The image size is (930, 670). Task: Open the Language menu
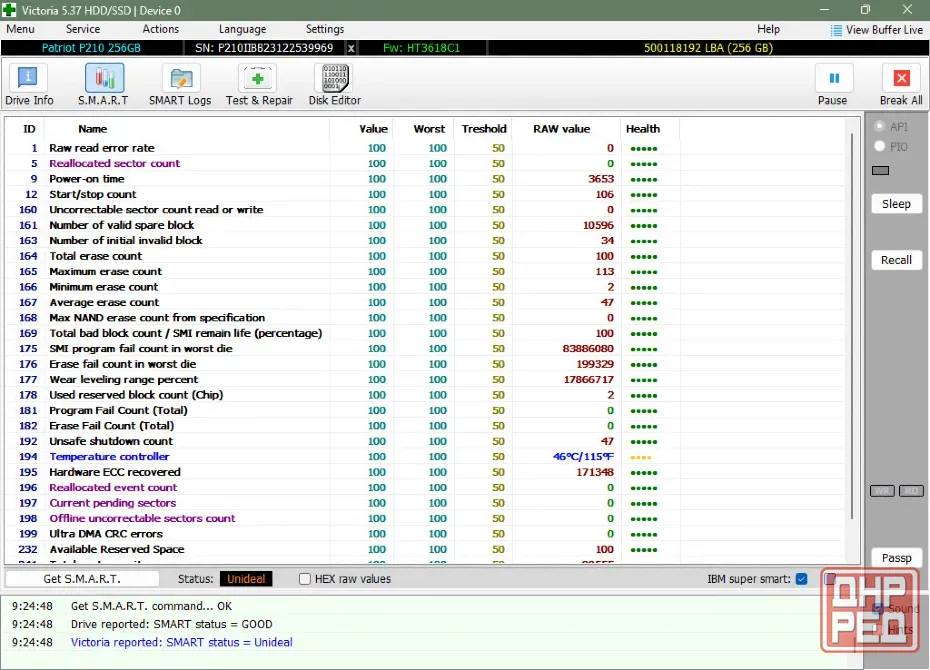coord(242,29)
